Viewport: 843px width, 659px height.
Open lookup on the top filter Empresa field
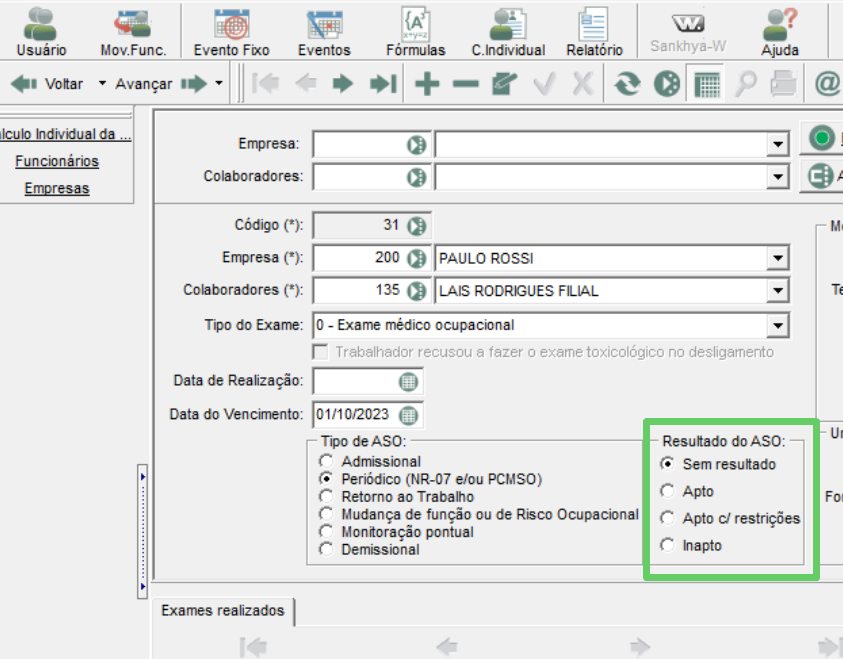[x=416, y=145]
